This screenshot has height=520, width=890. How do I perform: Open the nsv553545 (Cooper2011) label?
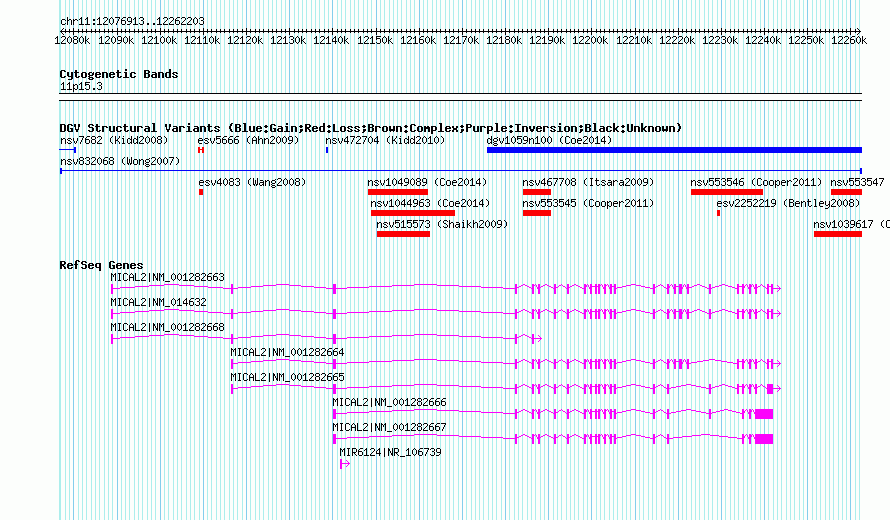(588, 203)
